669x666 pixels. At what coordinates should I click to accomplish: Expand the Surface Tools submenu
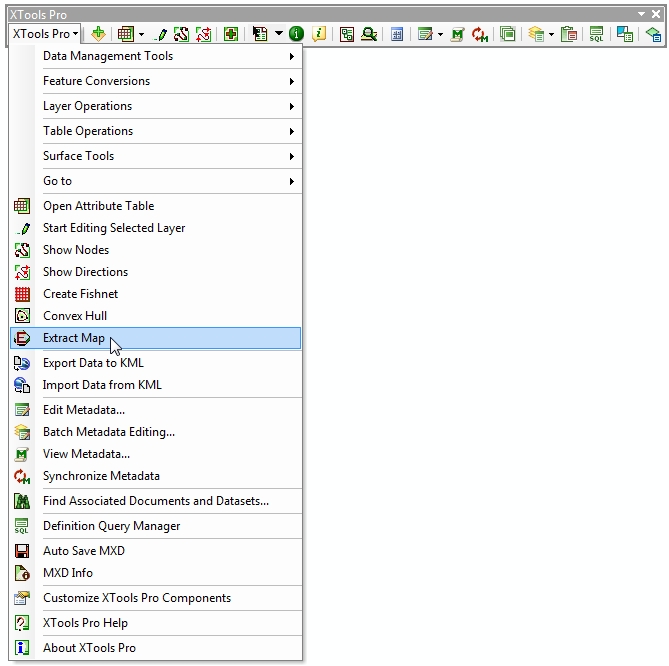click(x=156, y=156)
